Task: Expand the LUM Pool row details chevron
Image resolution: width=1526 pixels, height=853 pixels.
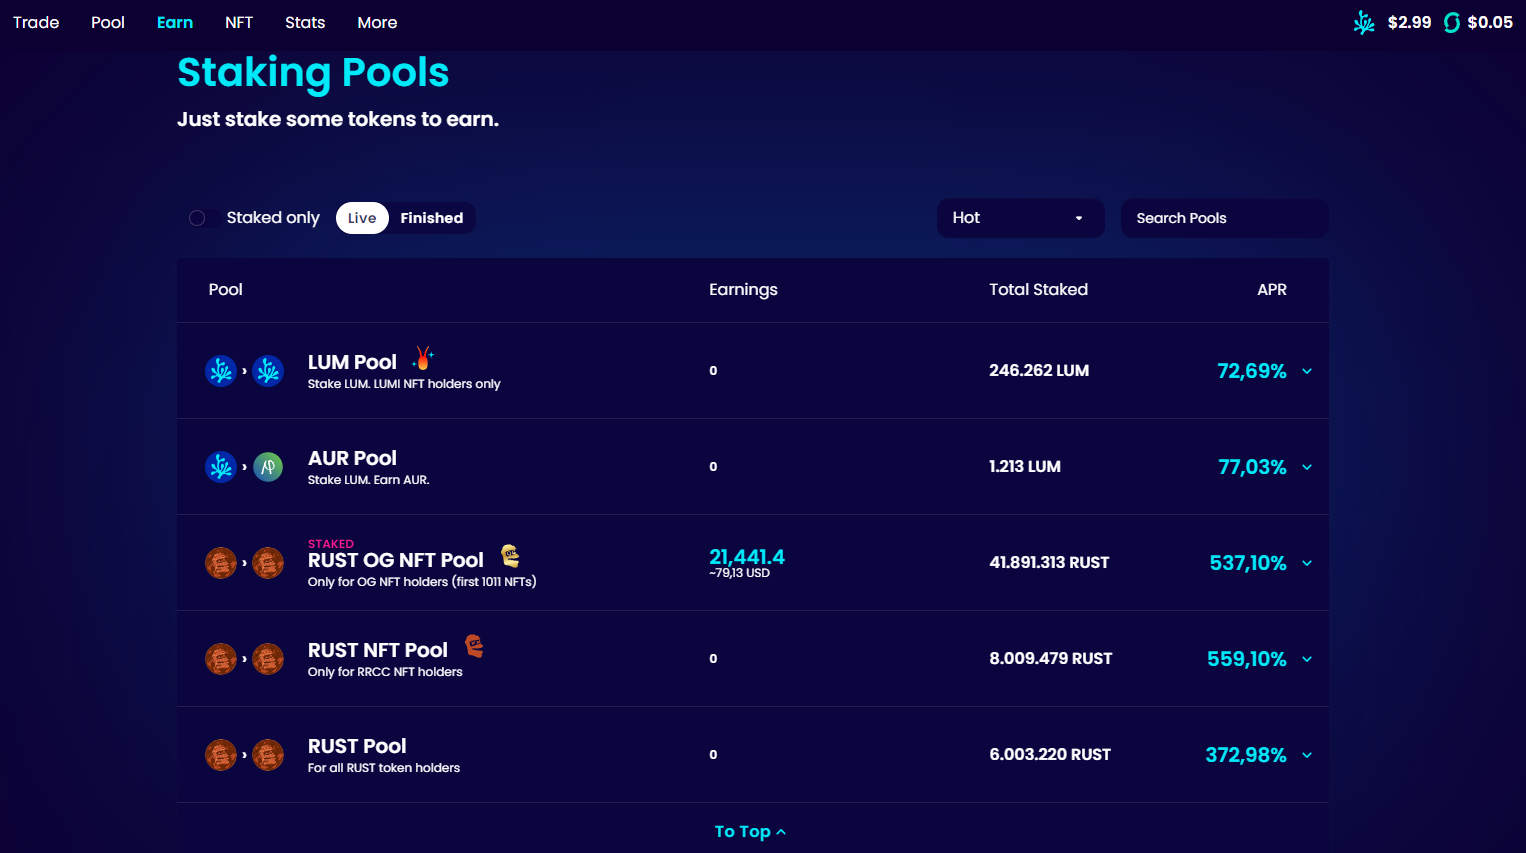Action: [1306, 371]
